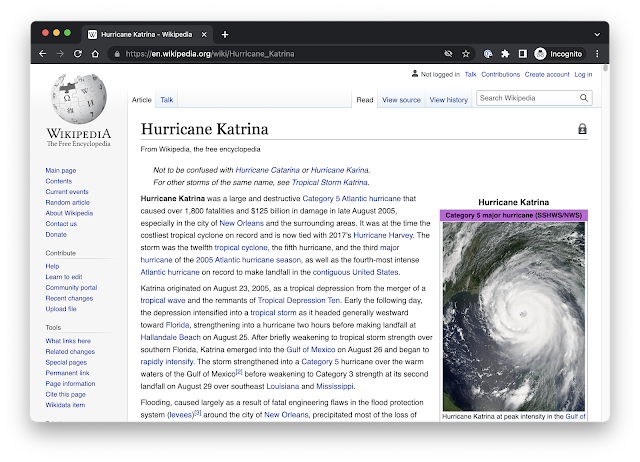Image resolution: width=640 pixels, height=462 pixels.
Task: Open the extensions puzzle piece icon
Action: [505, 54]
